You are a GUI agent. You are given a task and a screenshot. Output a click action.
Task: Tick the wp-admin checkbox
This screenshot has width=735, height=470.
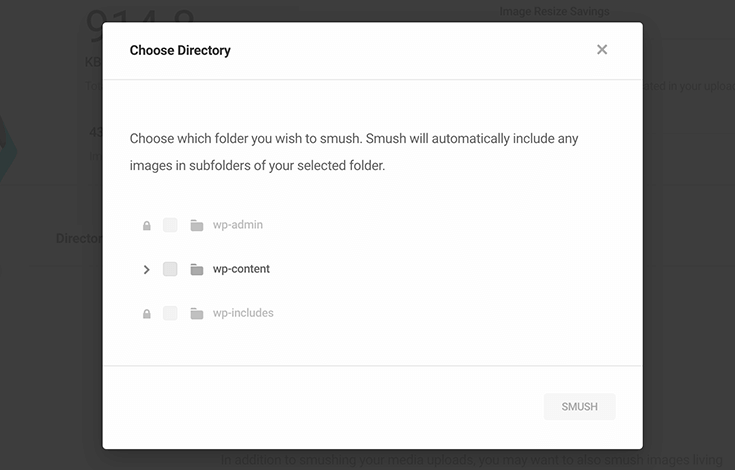(x=170, y=225)
